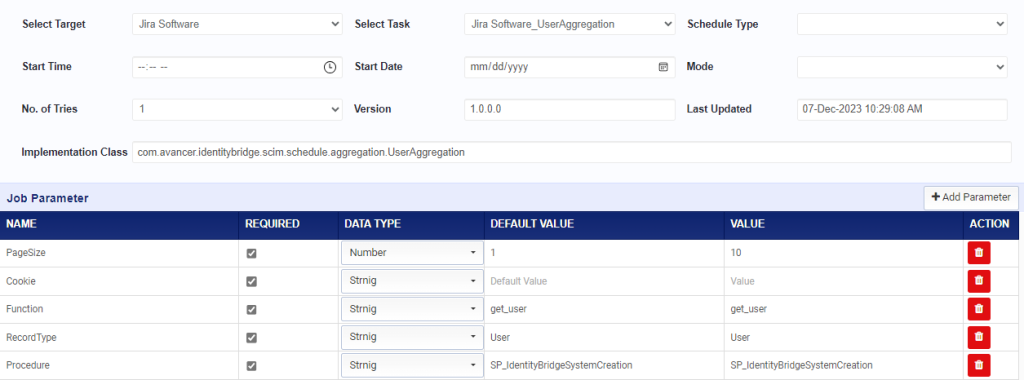
Task: Toggle the Cookie required checkbox
Action: pyautogui.click(x=251, y=281)
